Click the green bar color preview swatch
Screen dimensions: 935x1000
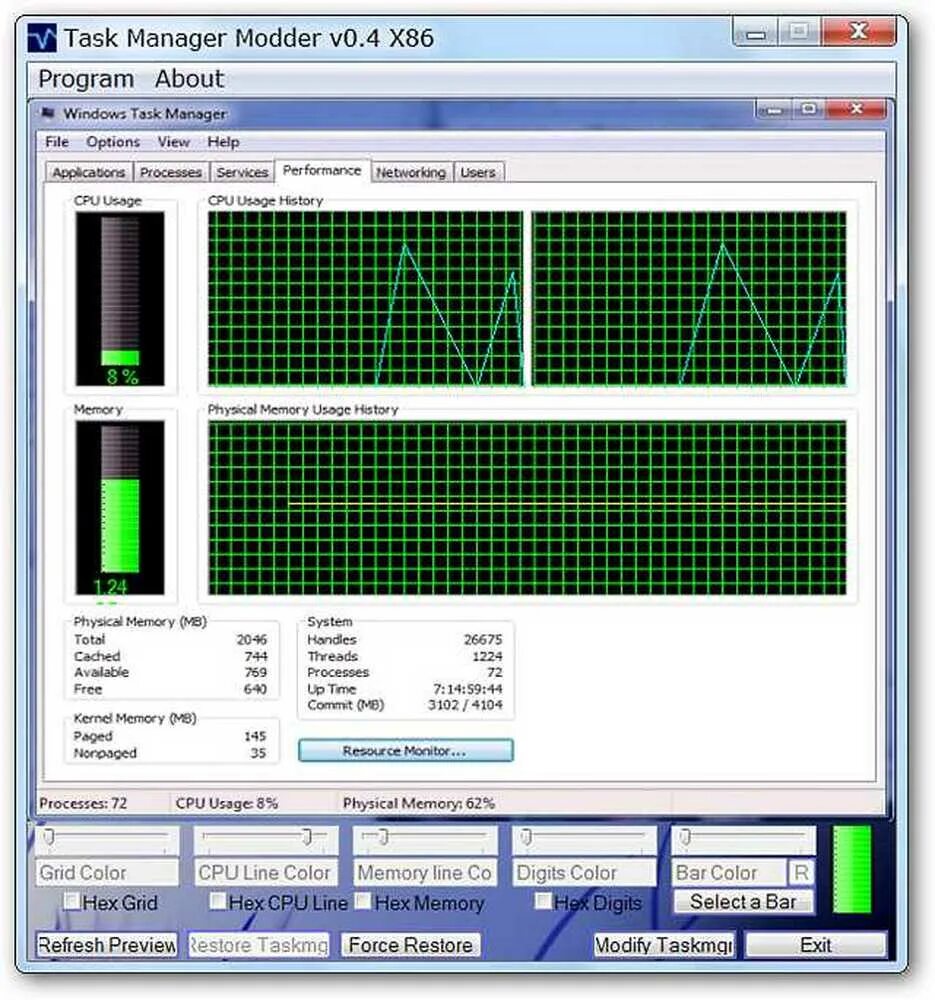pos(852,869)
